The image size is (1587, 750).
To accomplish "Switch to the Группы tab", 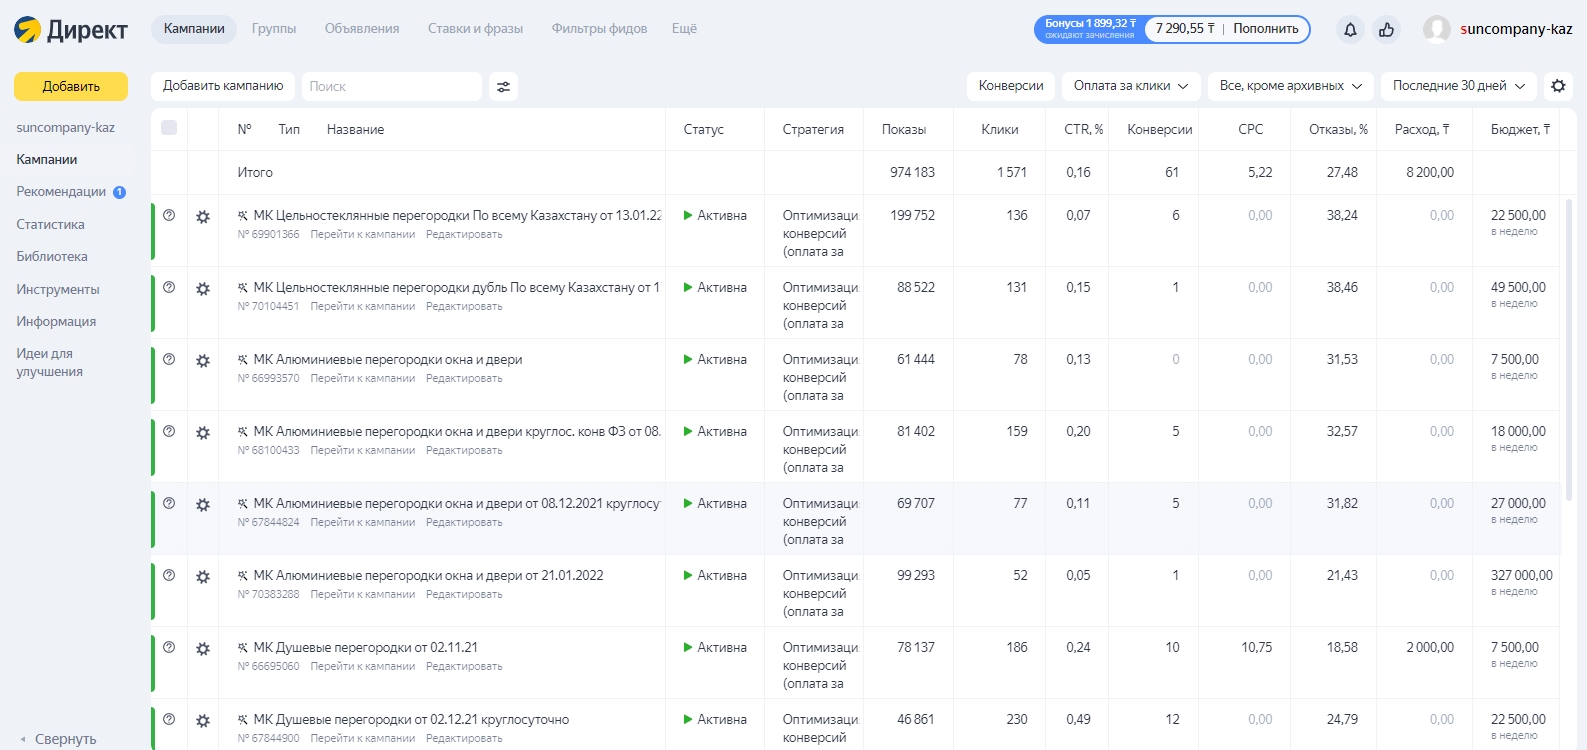I will [x=274, y=29].
